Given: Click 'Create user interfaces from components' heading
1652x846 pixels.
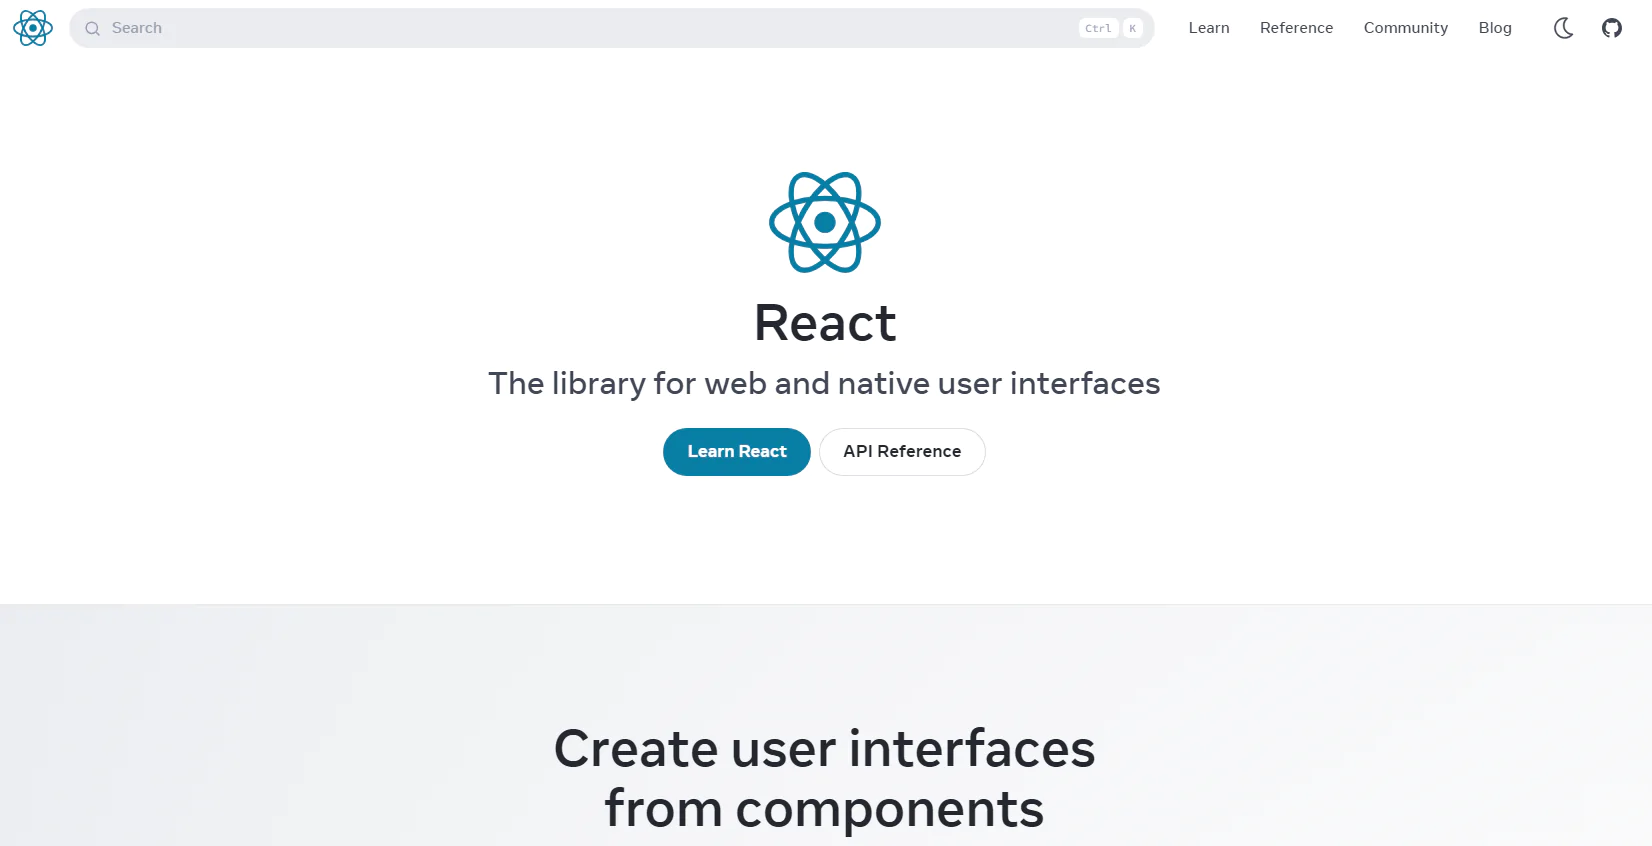Looking at the screenshot, I should coord(825,778).
